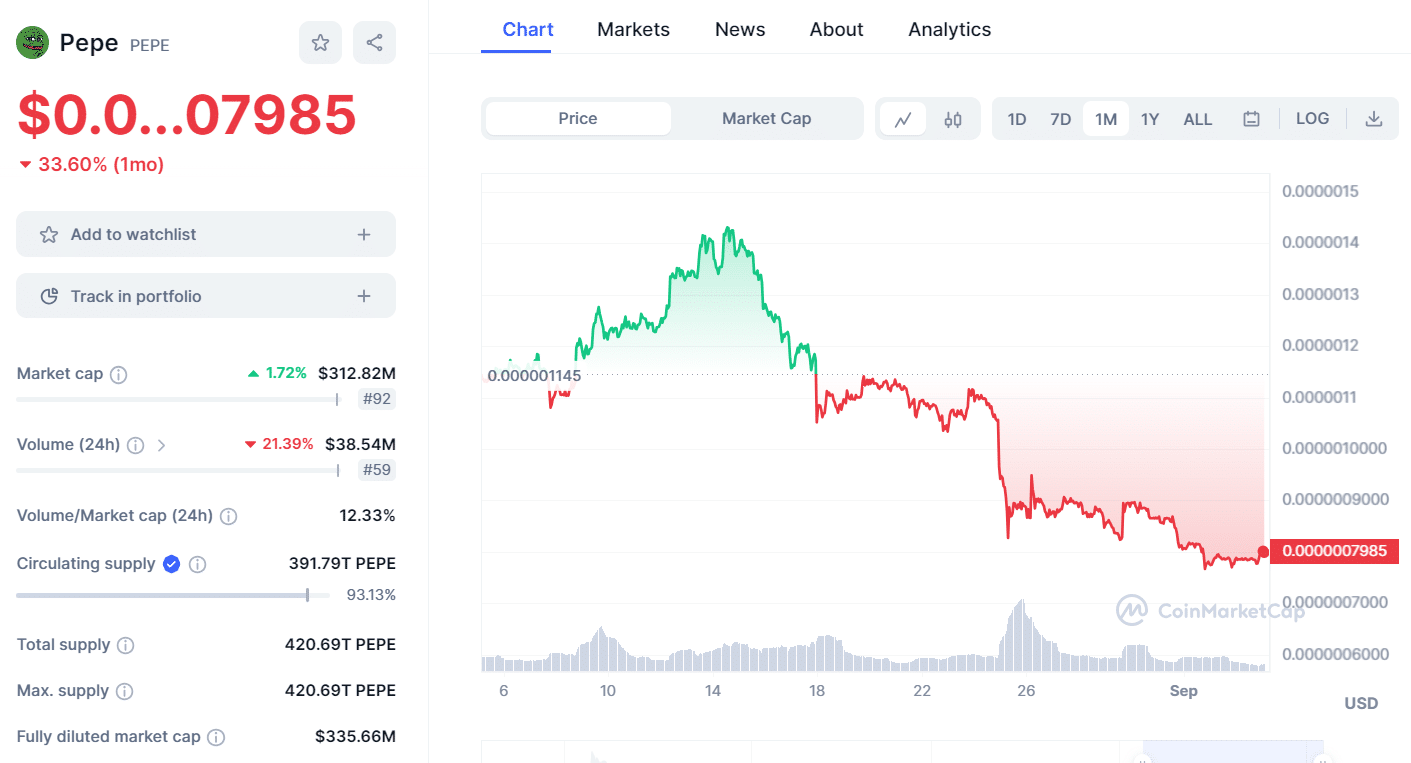The width and height of the screenshot is (1411, 763).
Task: Click the 33.60% (1mo) price change
Action: click(x=91, y=165)
